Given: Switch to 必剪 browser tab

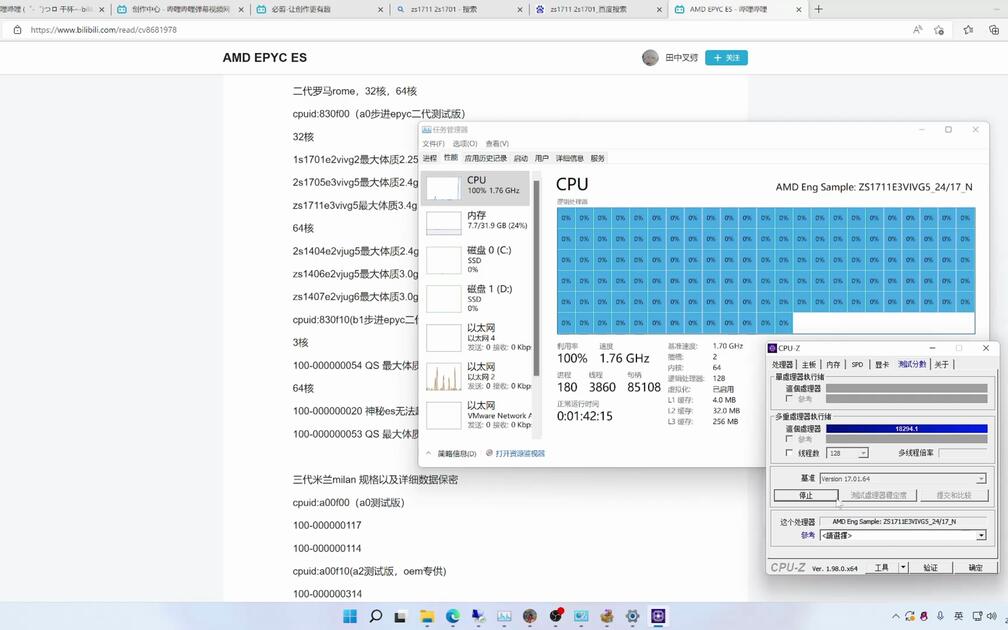Looking at the screenshot, I should (319, 10).
